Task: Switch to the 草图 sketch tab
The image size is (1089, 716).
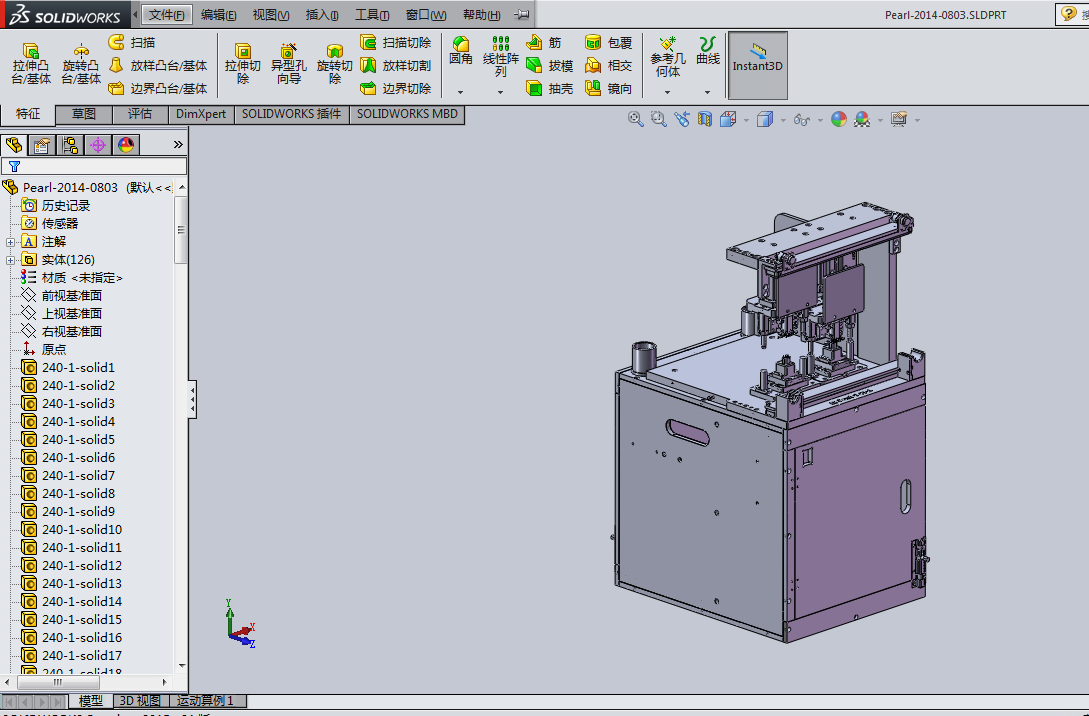Action: tap(83, 114)
